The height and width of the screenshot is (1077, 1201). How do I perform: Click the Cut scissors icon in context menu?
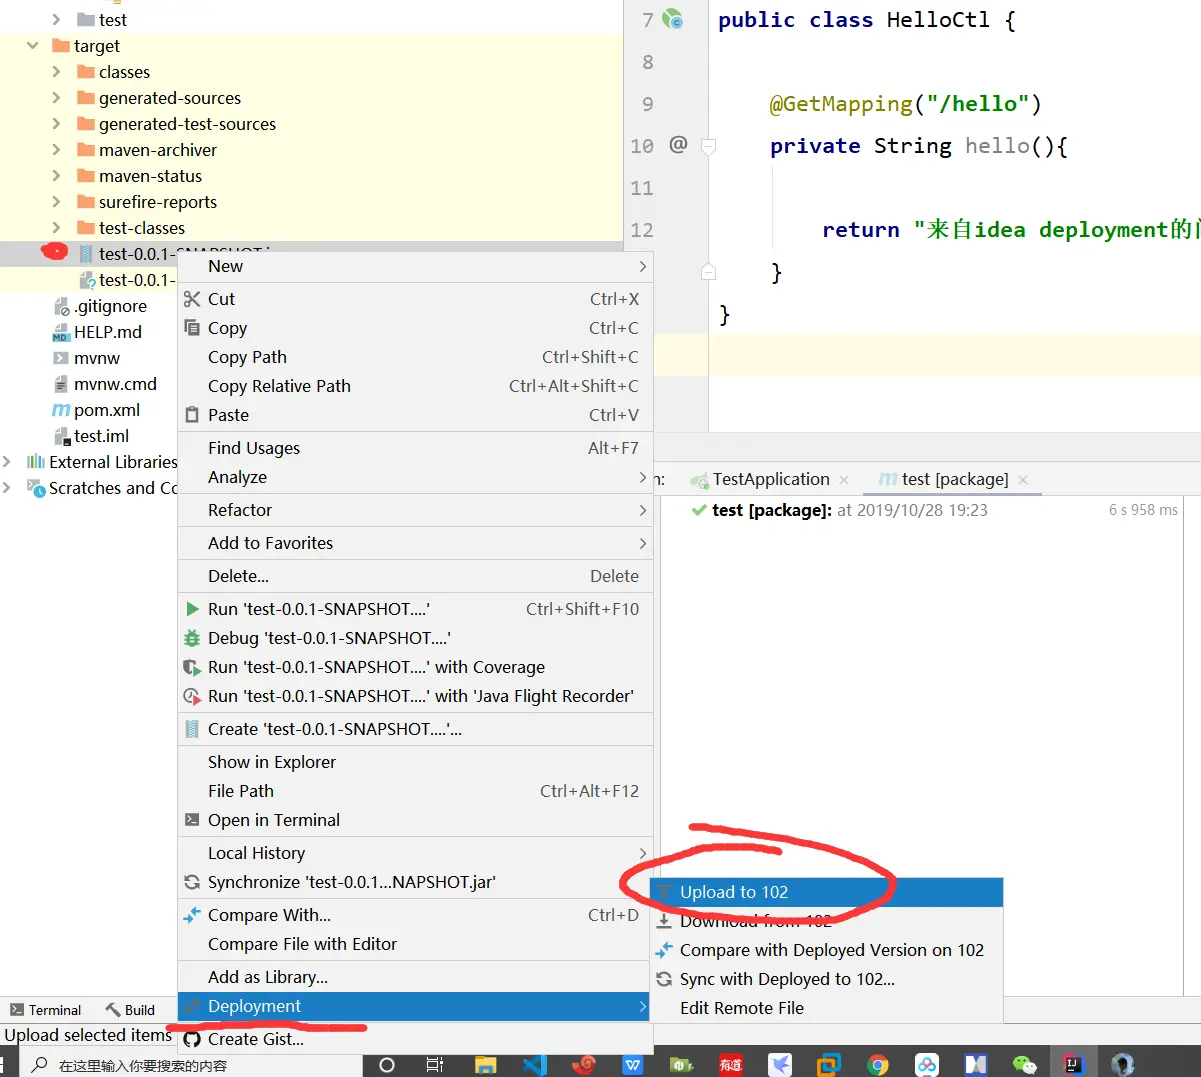coord(192,299)
